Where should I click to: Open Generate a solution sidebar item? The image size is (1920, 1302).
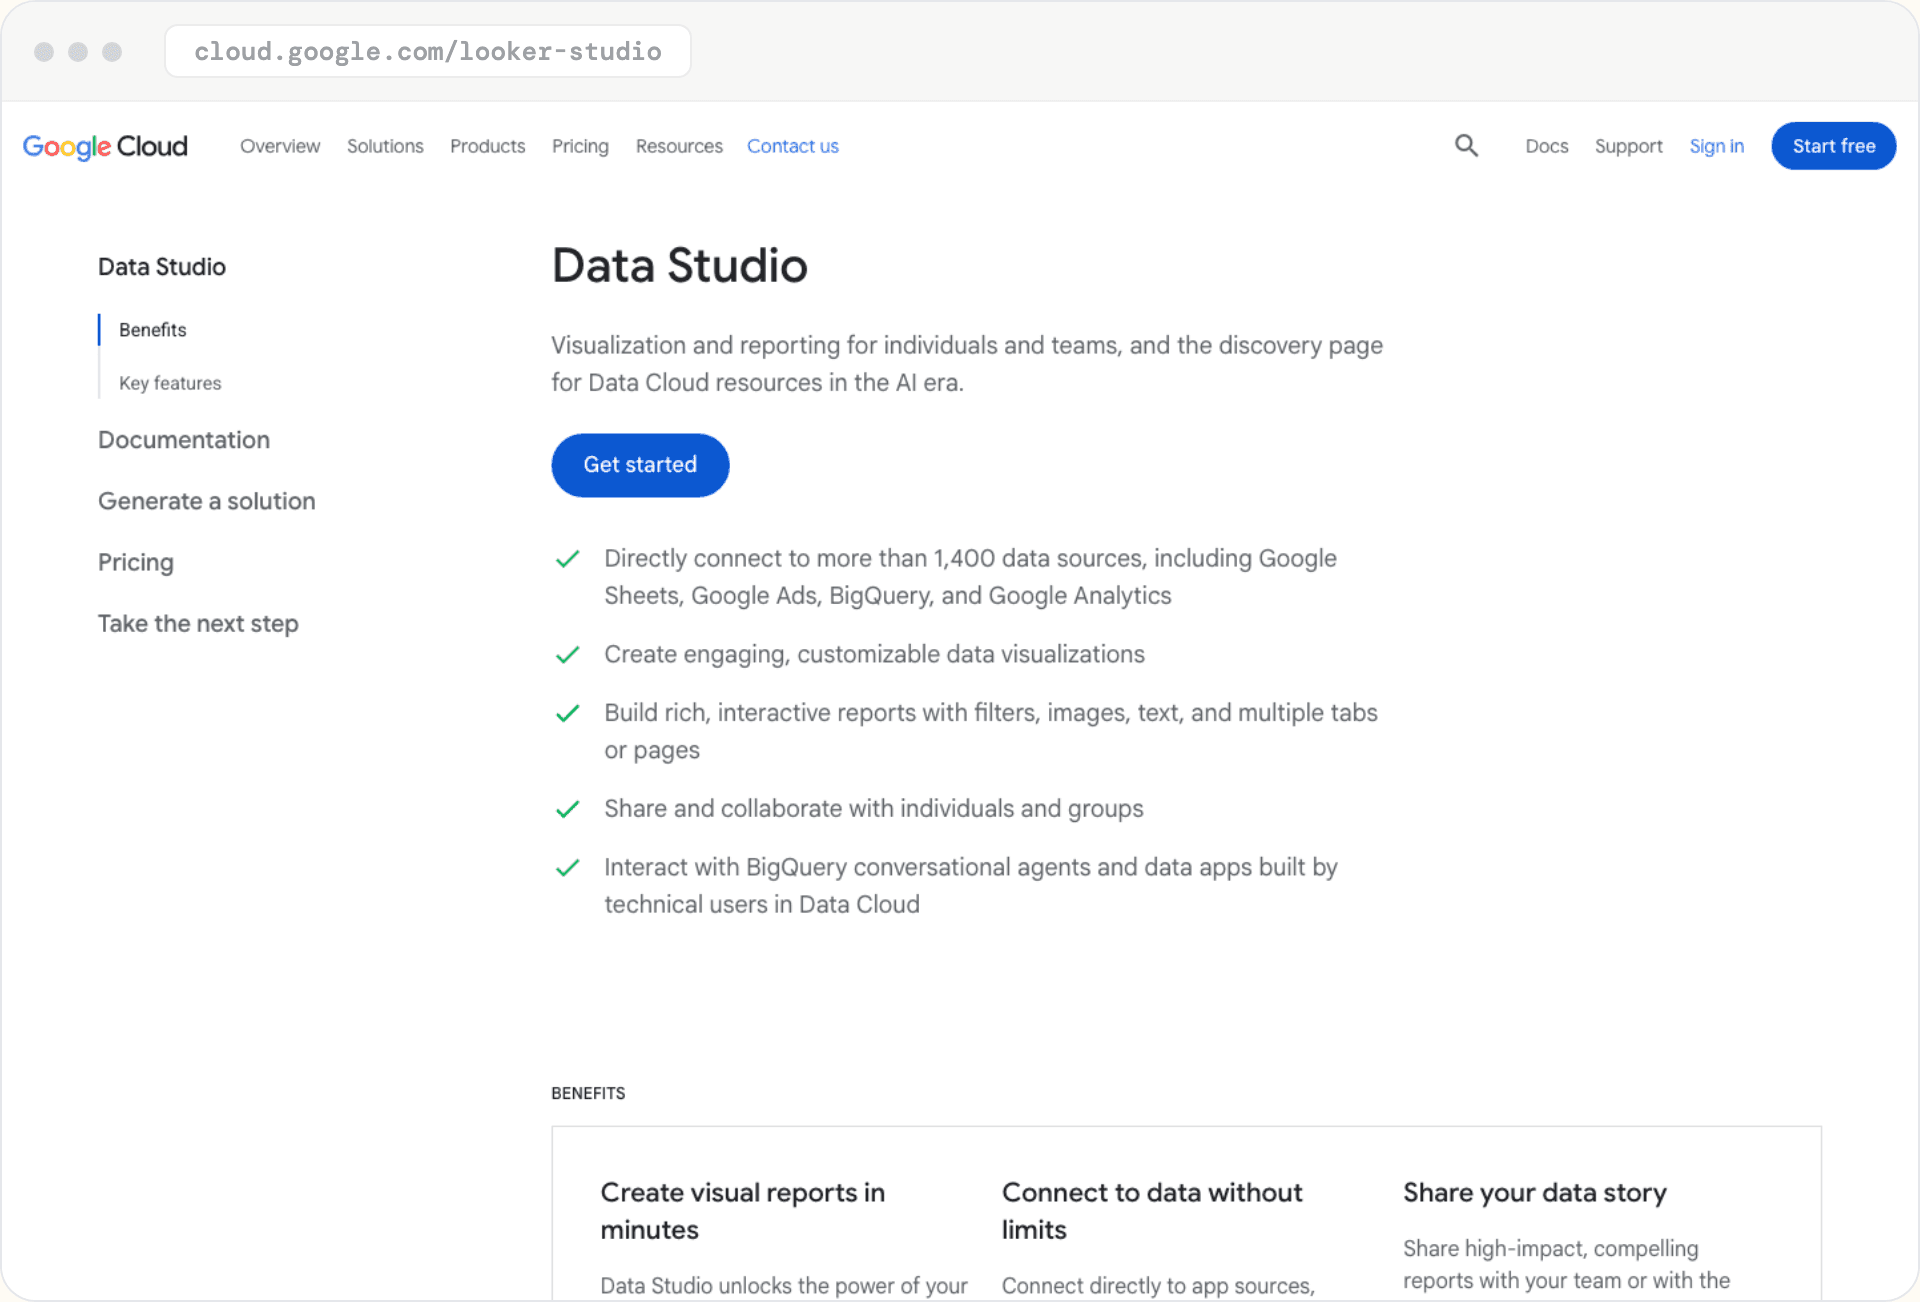[x=207, y=501]
